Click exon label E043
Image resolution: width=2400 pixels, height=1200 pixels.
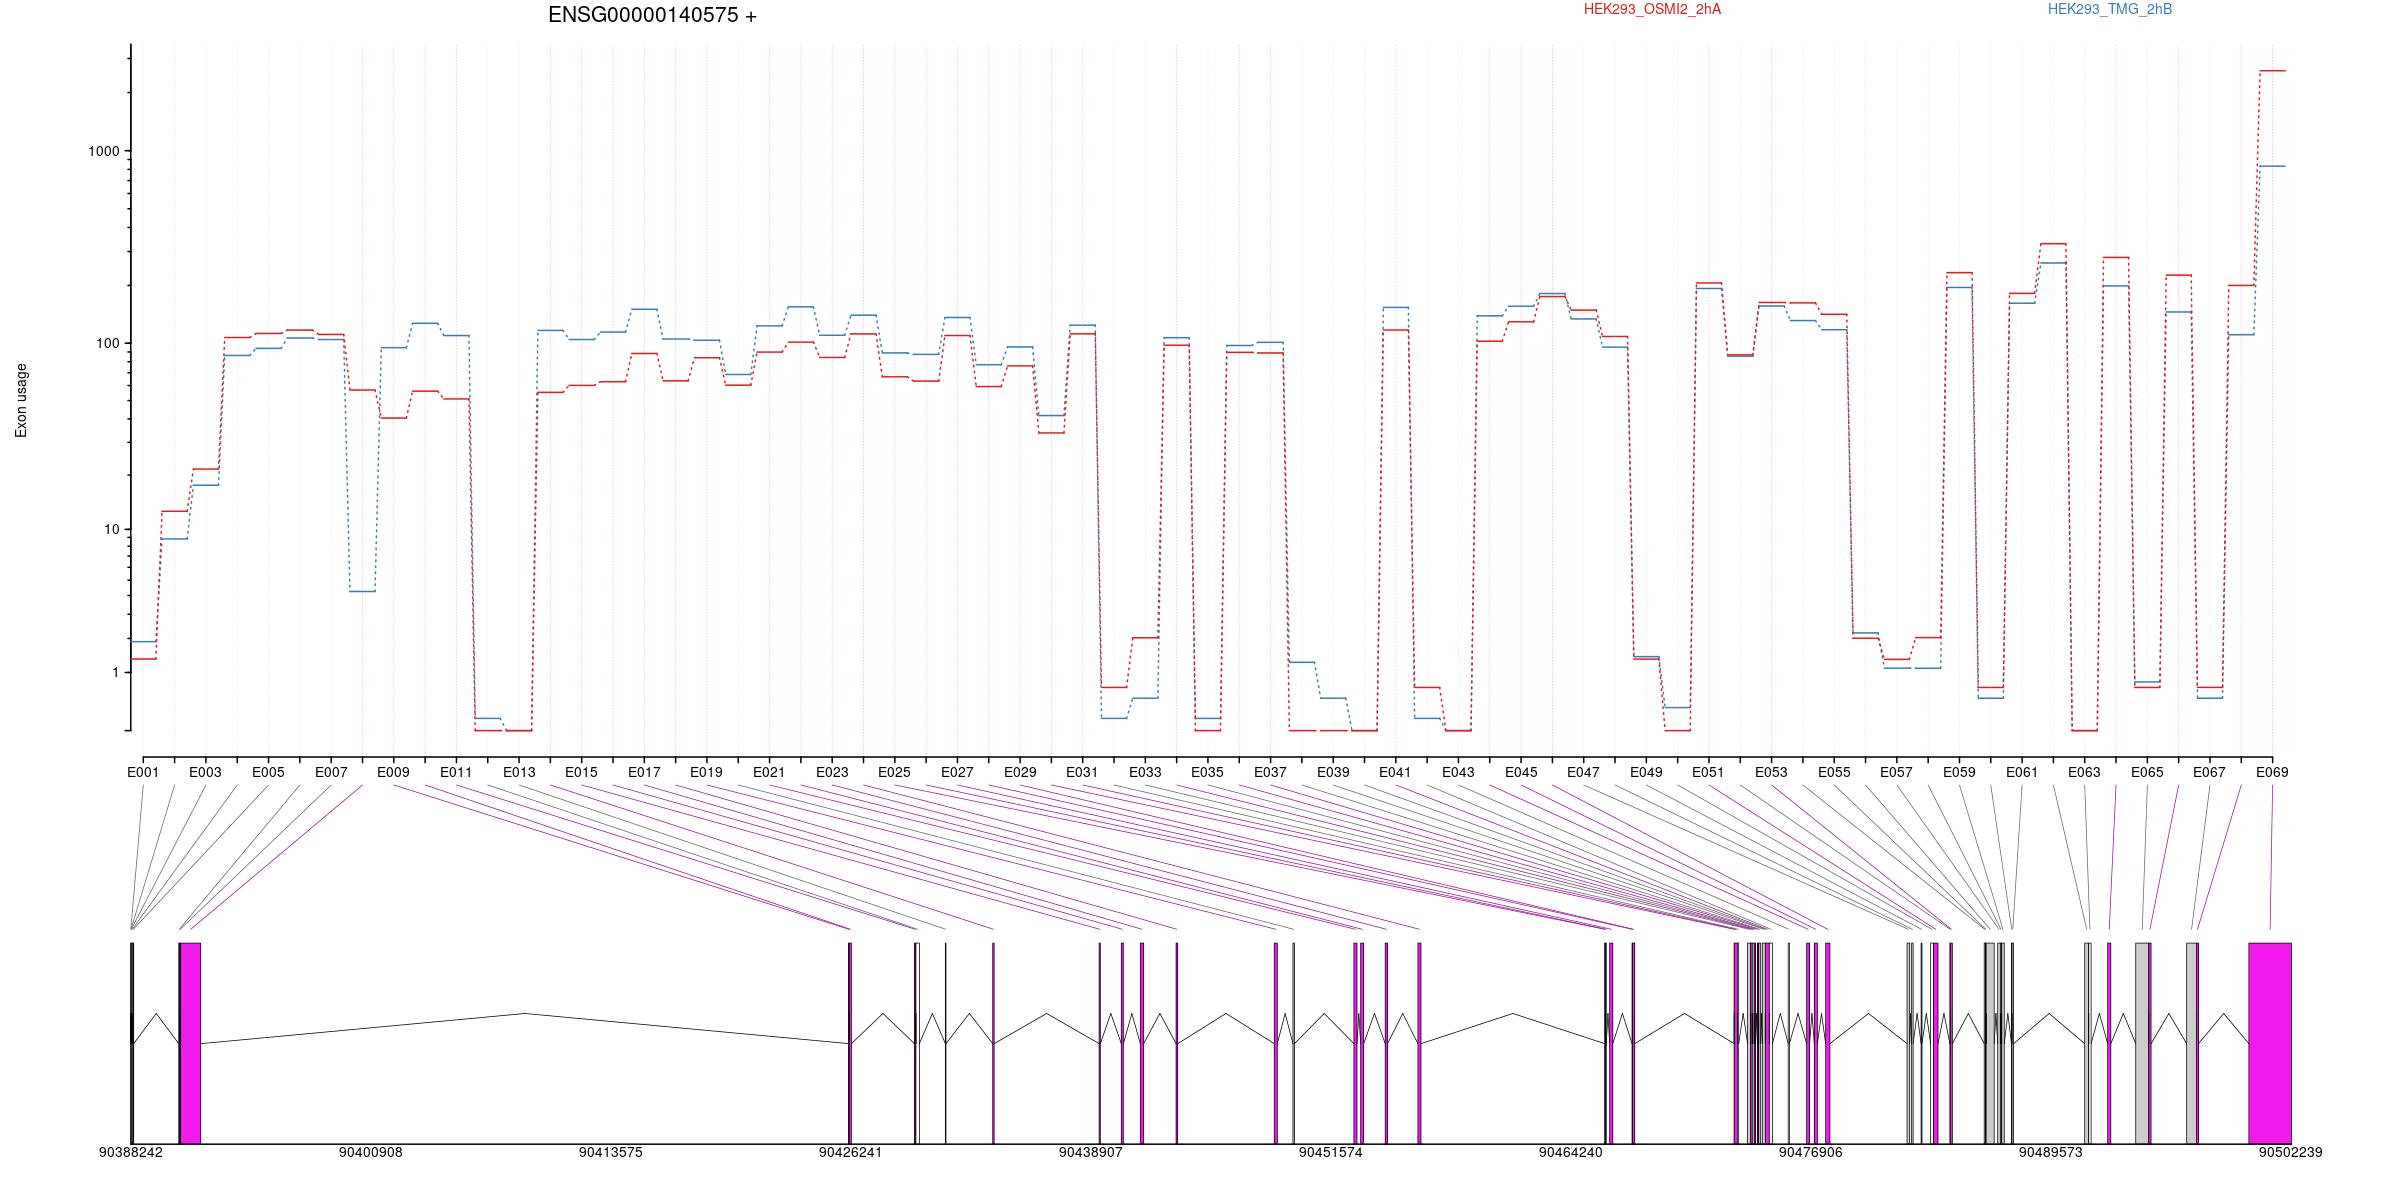[1458, 772]
